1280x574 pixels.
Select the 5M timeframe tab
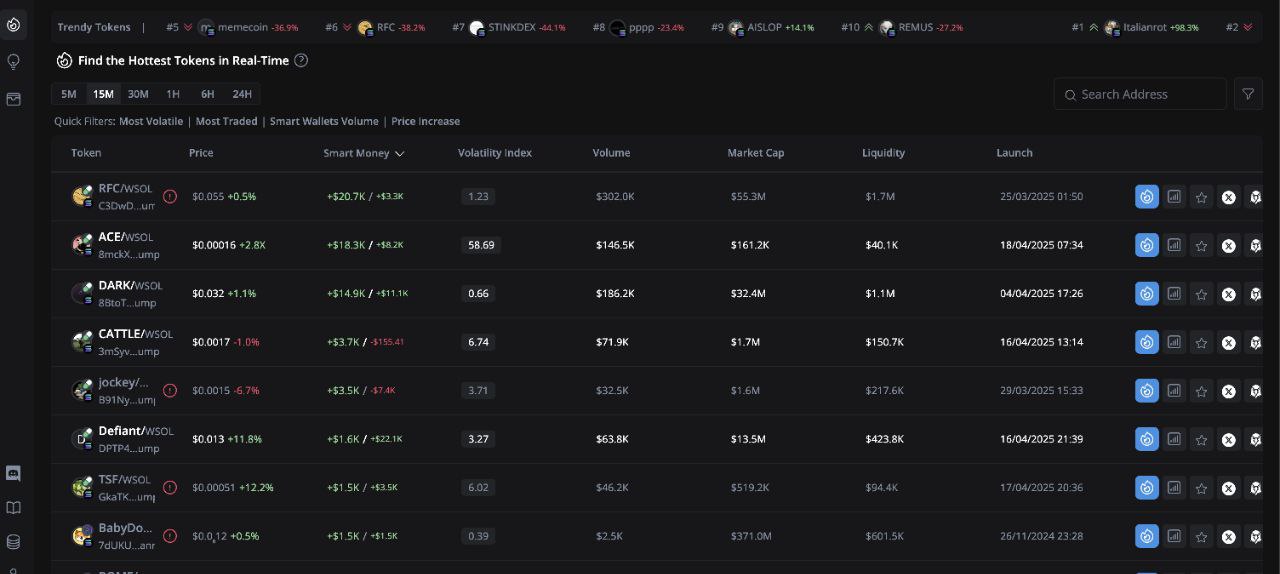(x=69, y=94)
